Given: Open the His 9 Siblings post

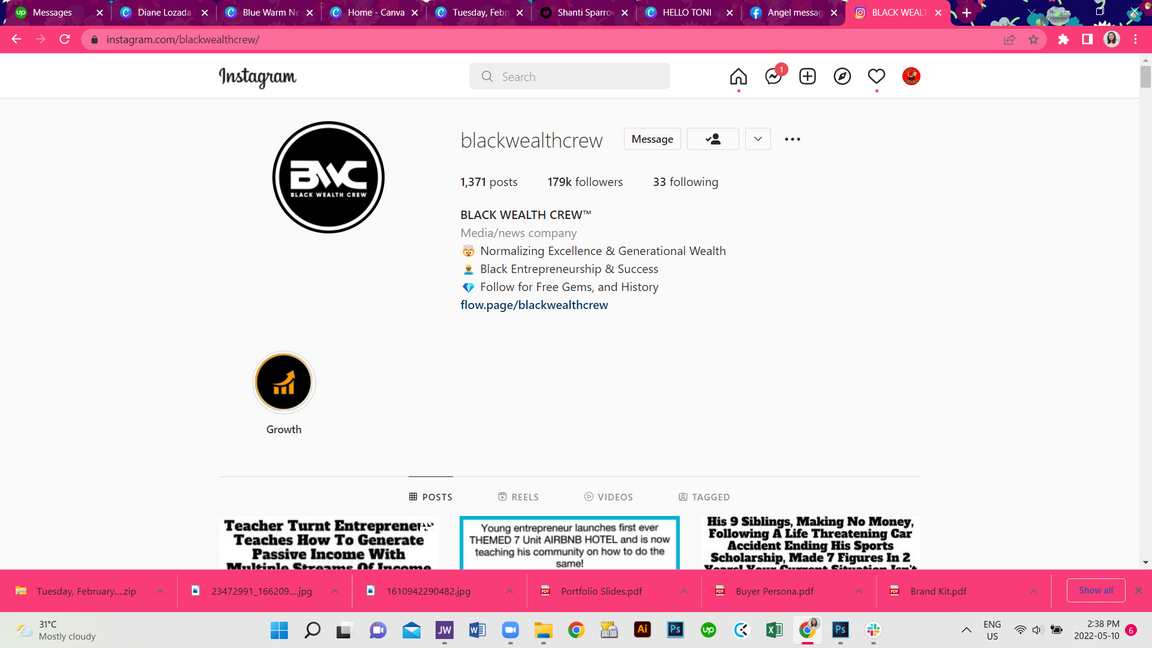Looking at the screenshot, I should click(x=810, y=543).
